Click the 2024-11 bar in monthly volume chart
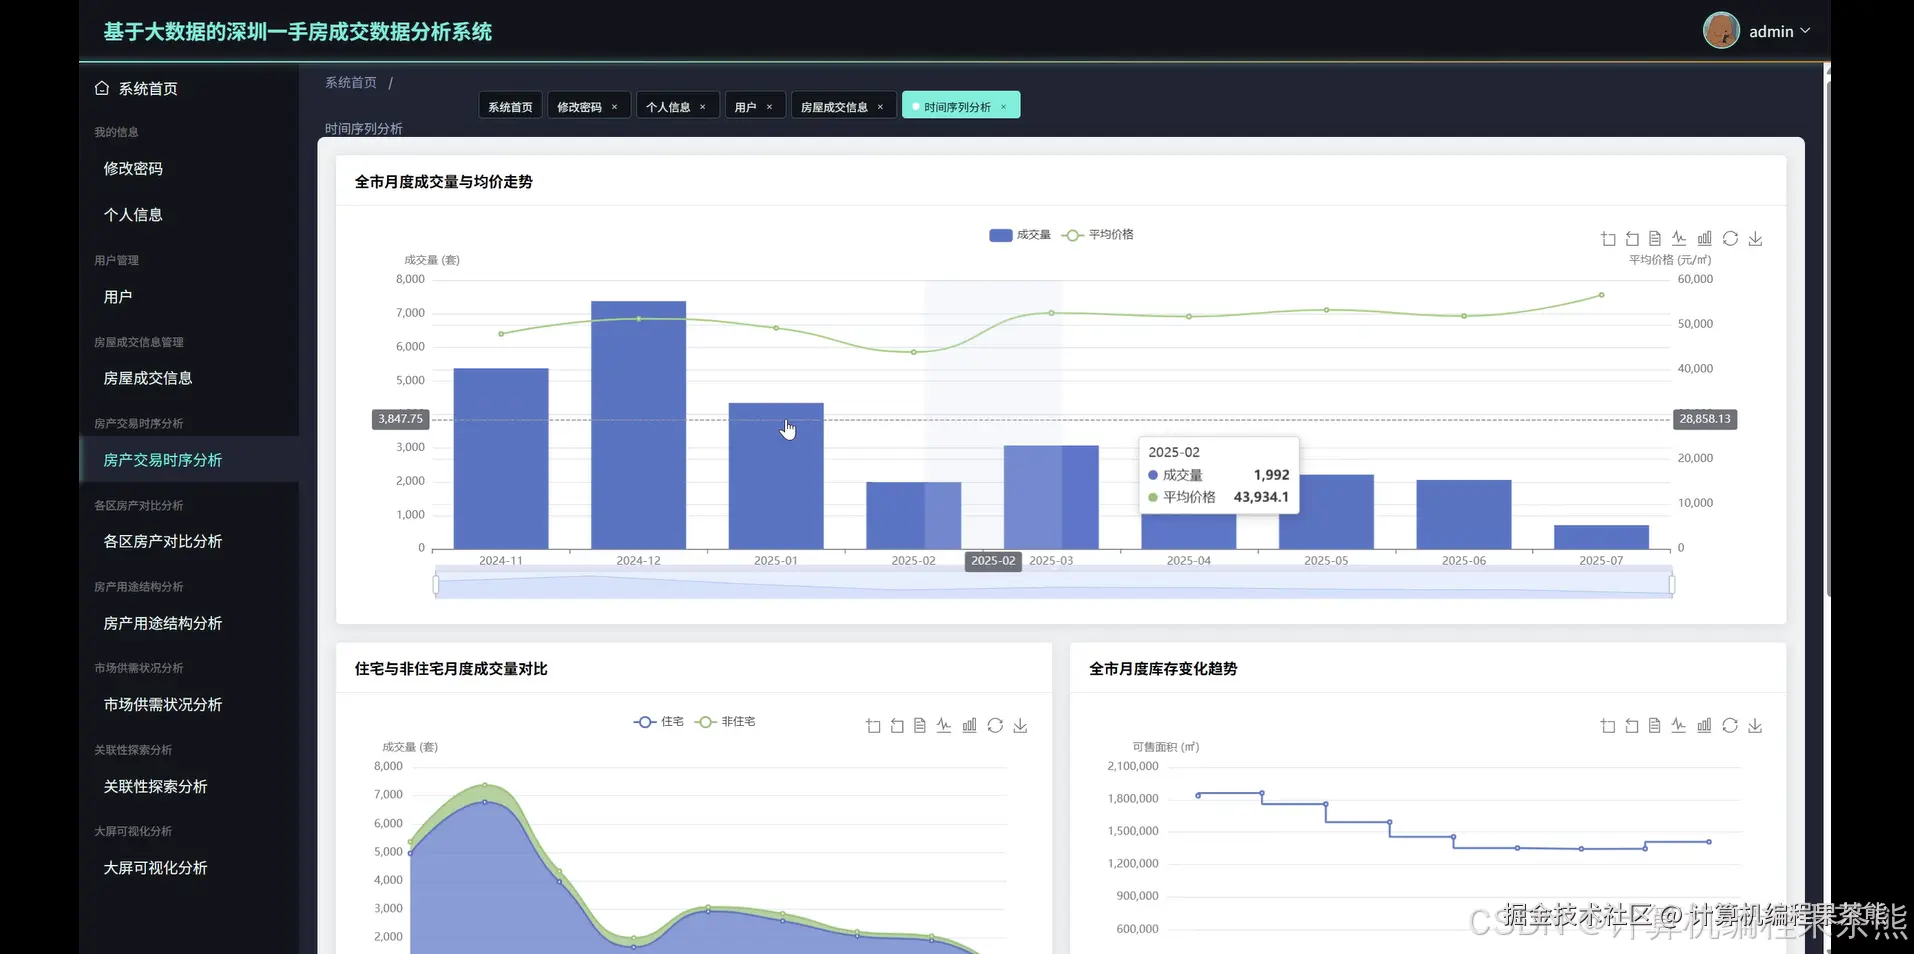1914x954 pixels. click(x=501, y=459)
